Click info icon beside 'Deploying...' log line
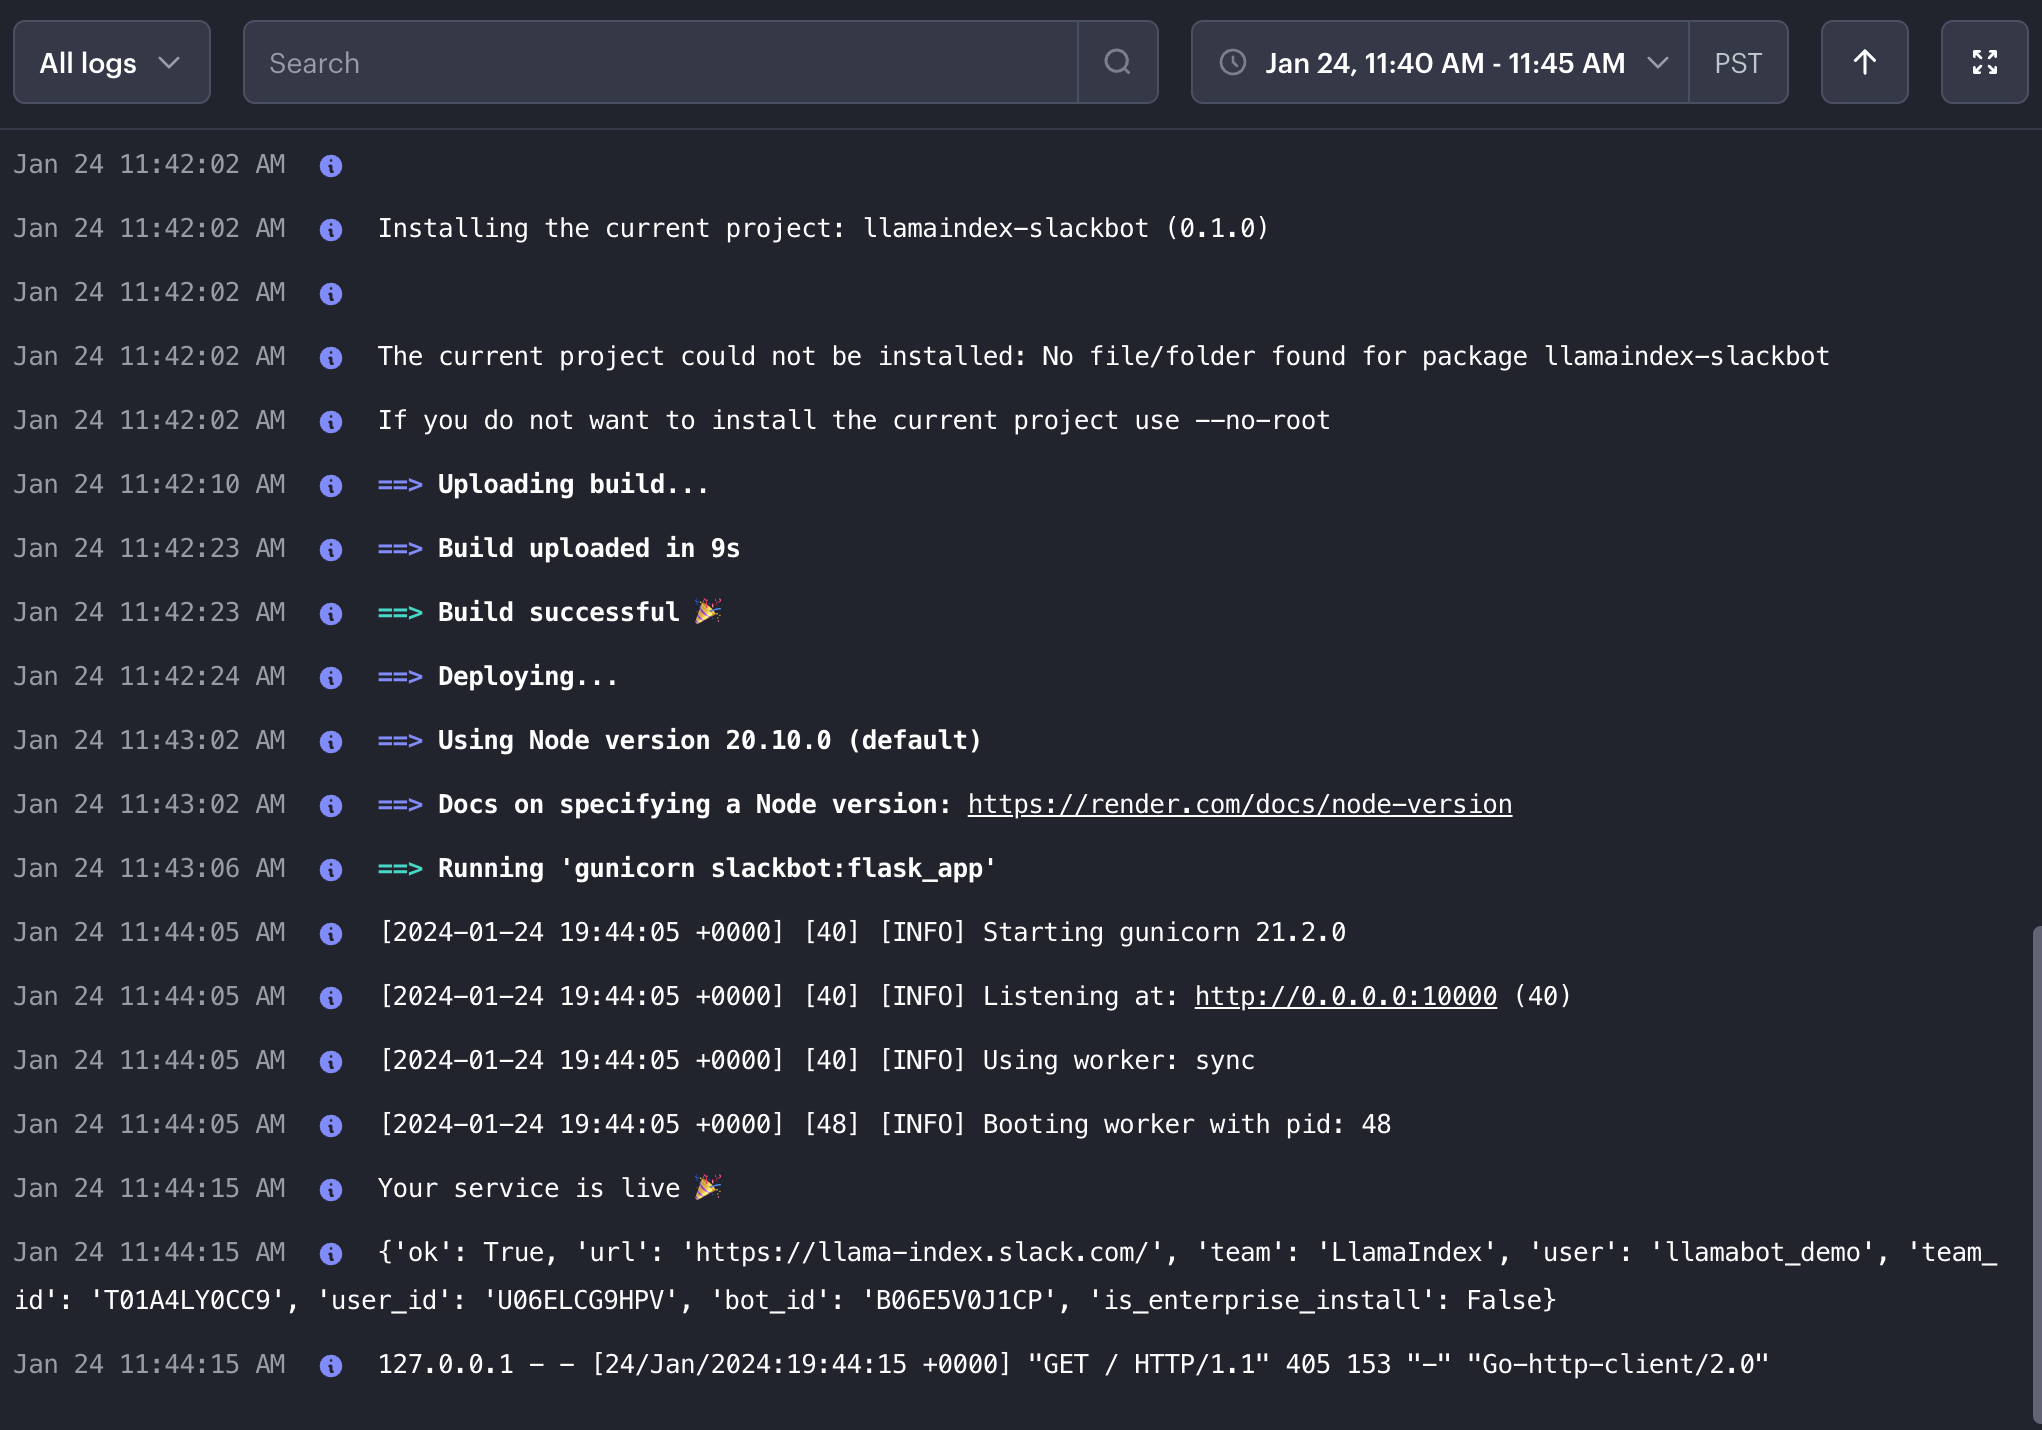2042x1430 pixels. click(331, 677)
